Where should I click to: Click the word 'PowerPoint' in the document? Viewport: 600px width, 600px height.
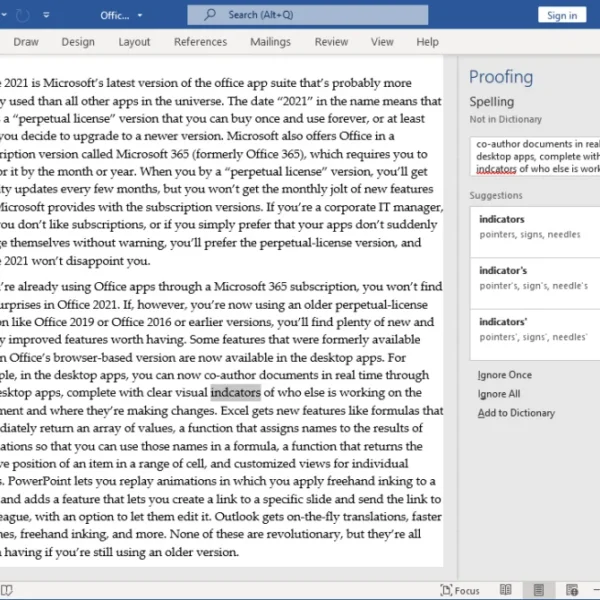pyautogui.click(x=40, y=481)
